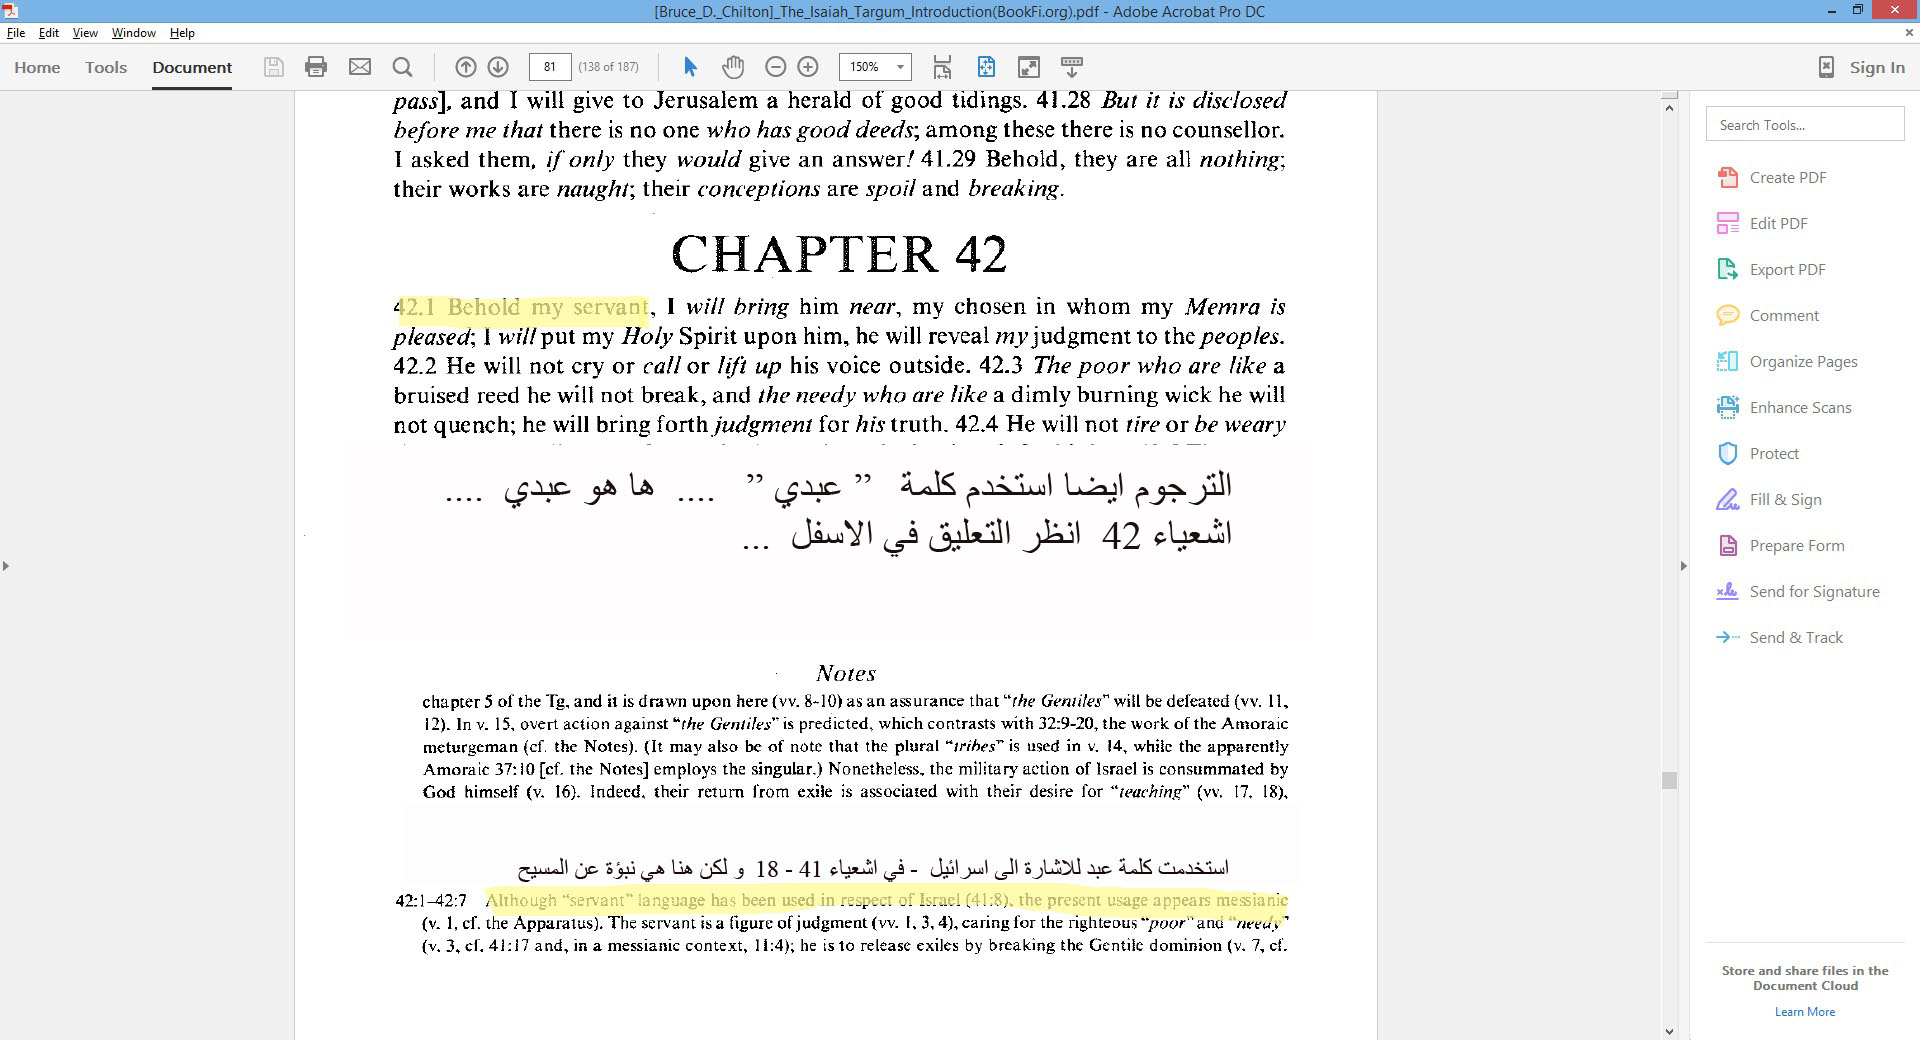Screen dimensions: 1920x1040
Task: Open the Window menu
Action: pos(133,33)
